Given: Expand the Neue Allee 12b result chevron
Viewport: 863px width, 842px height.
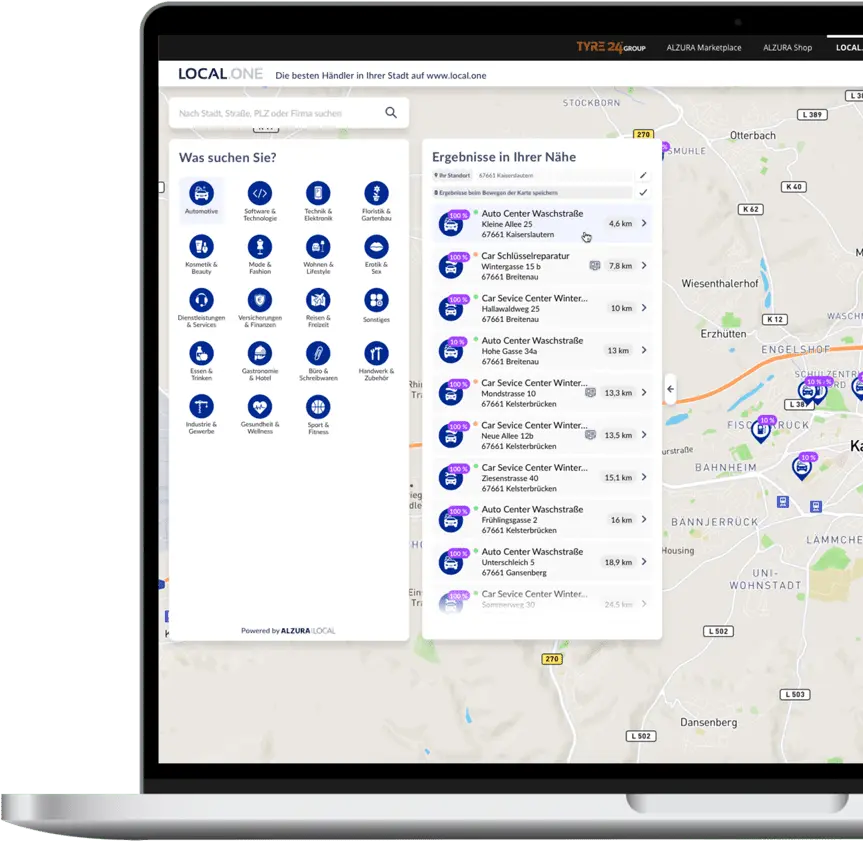Looking at the screenshot, I should 644,435.
